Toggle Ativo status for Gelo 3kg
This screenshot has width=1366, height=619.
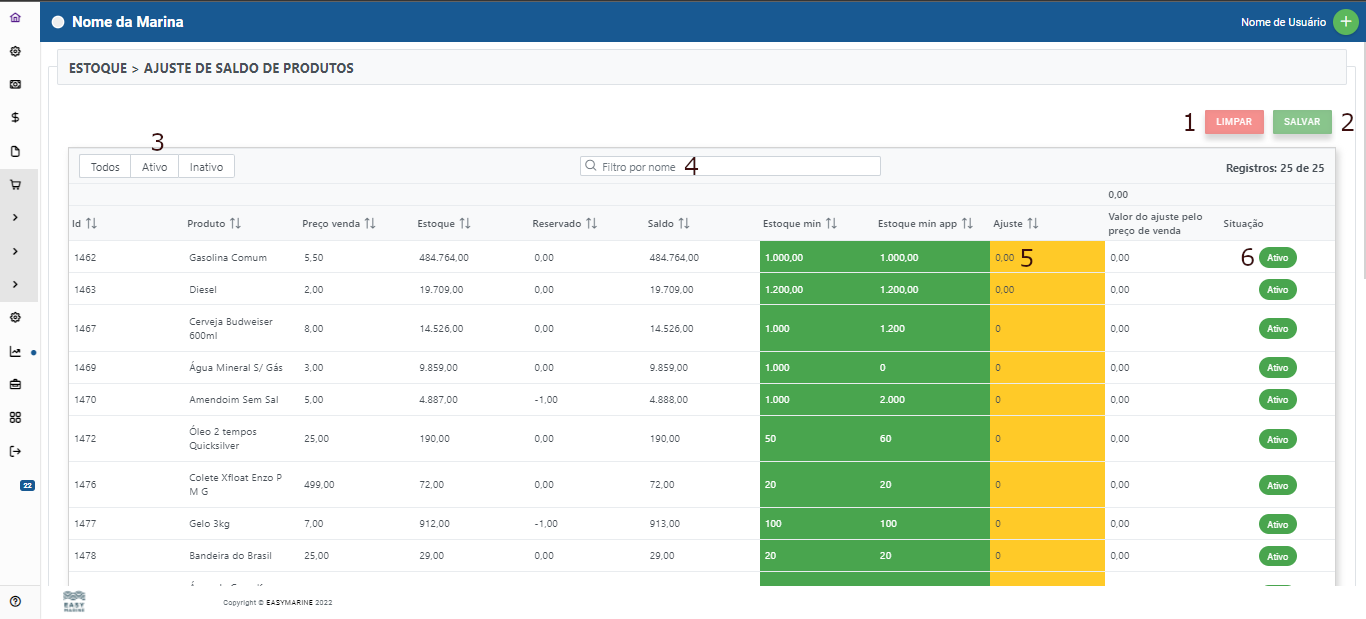point(1277,523)
